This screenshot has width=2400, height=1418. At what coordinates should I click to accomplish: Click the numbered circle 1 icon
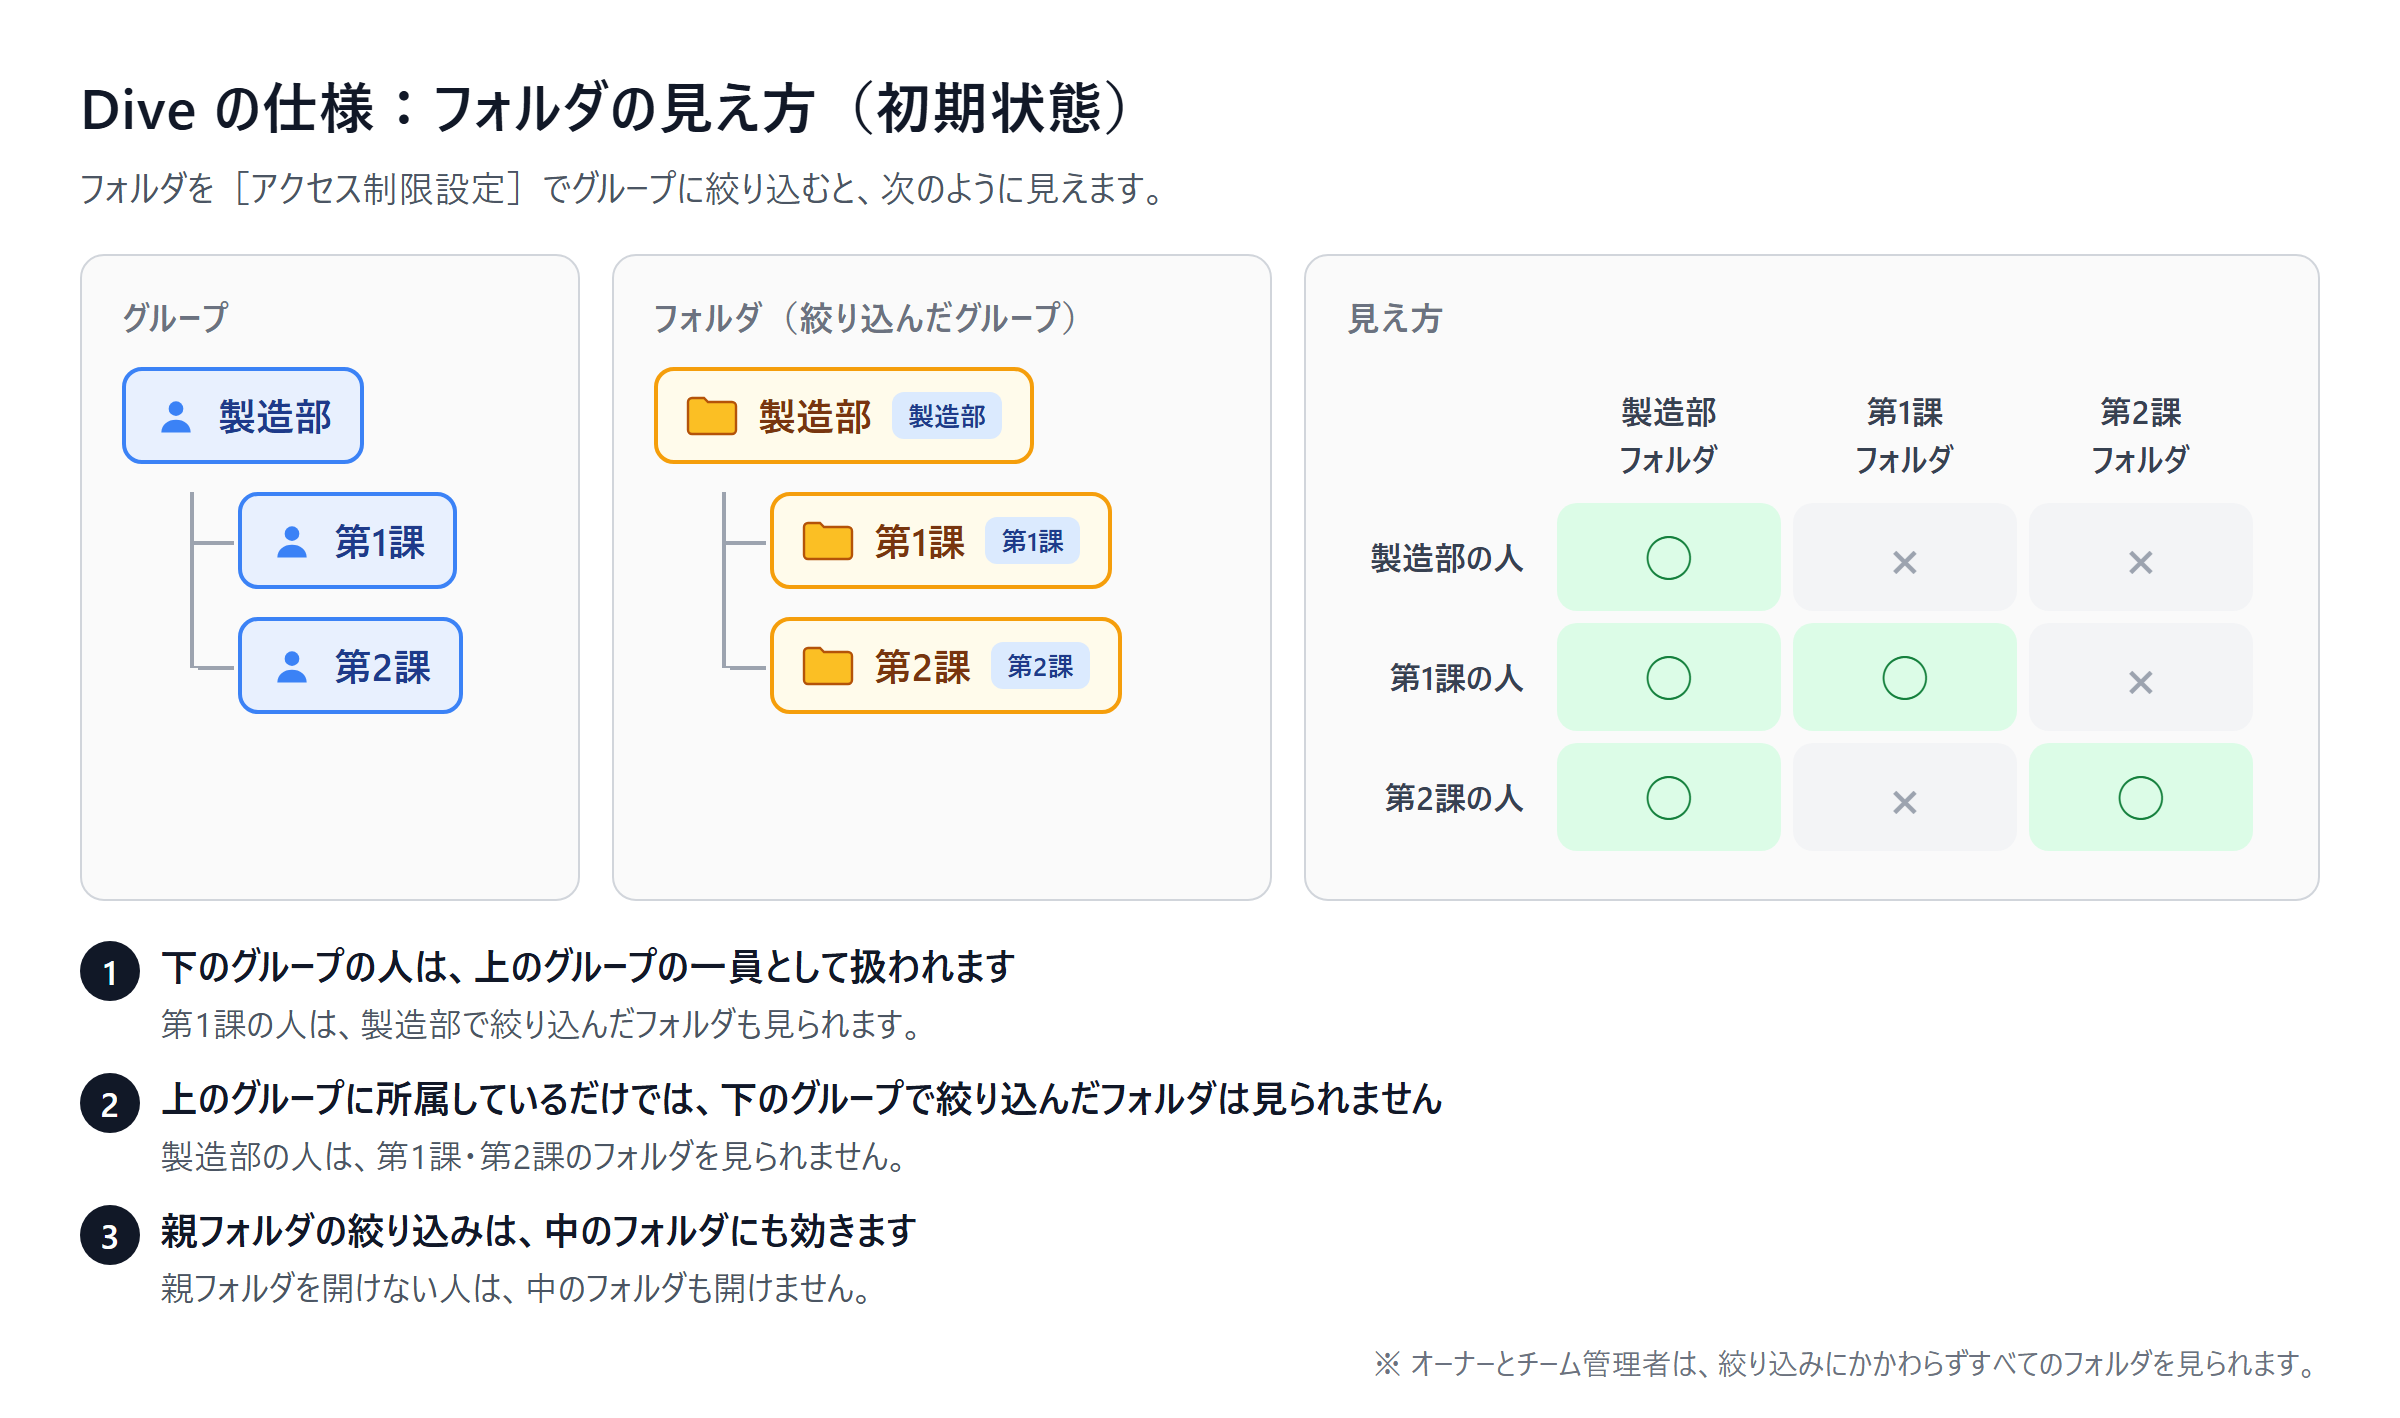(110, 971)
